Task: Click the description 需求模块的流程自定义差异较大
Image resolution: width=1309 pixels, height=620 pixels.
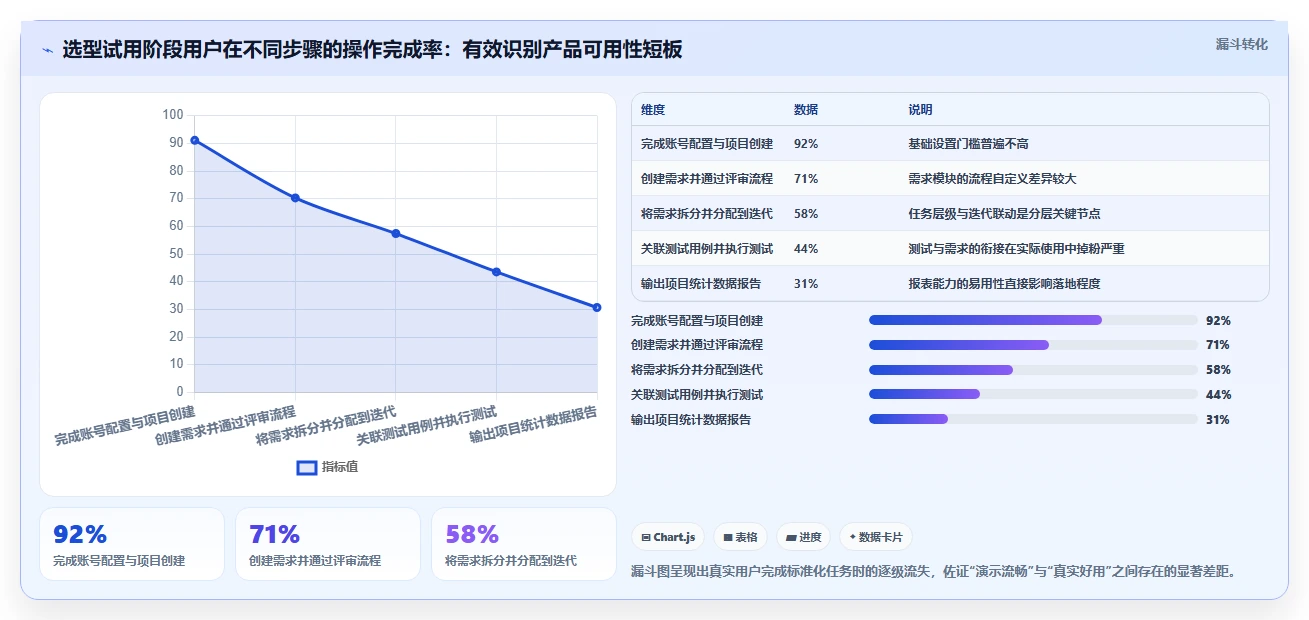Action: click(x=992, y=179)
